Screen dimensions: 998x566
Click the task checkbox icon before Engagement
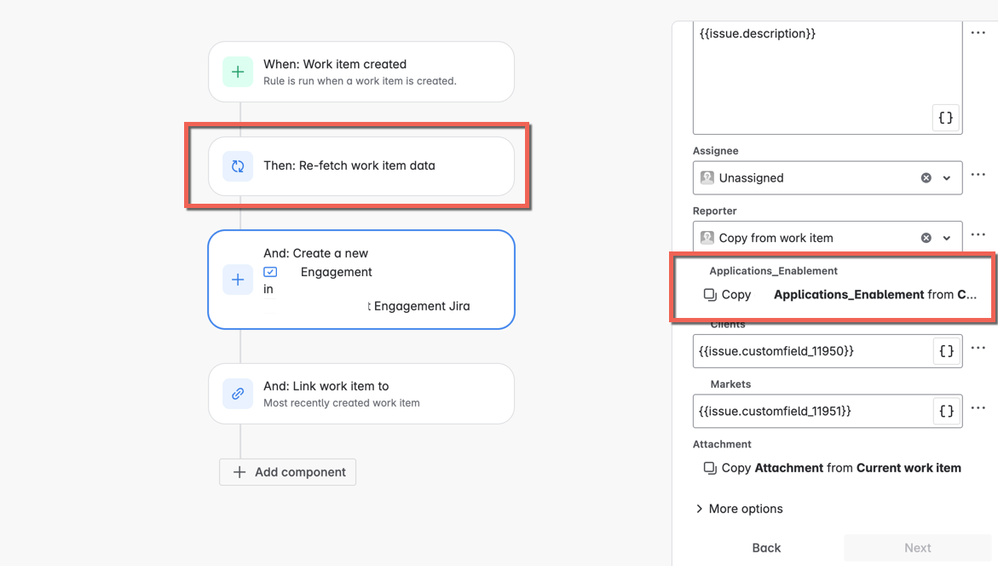[x=271, y=272]
